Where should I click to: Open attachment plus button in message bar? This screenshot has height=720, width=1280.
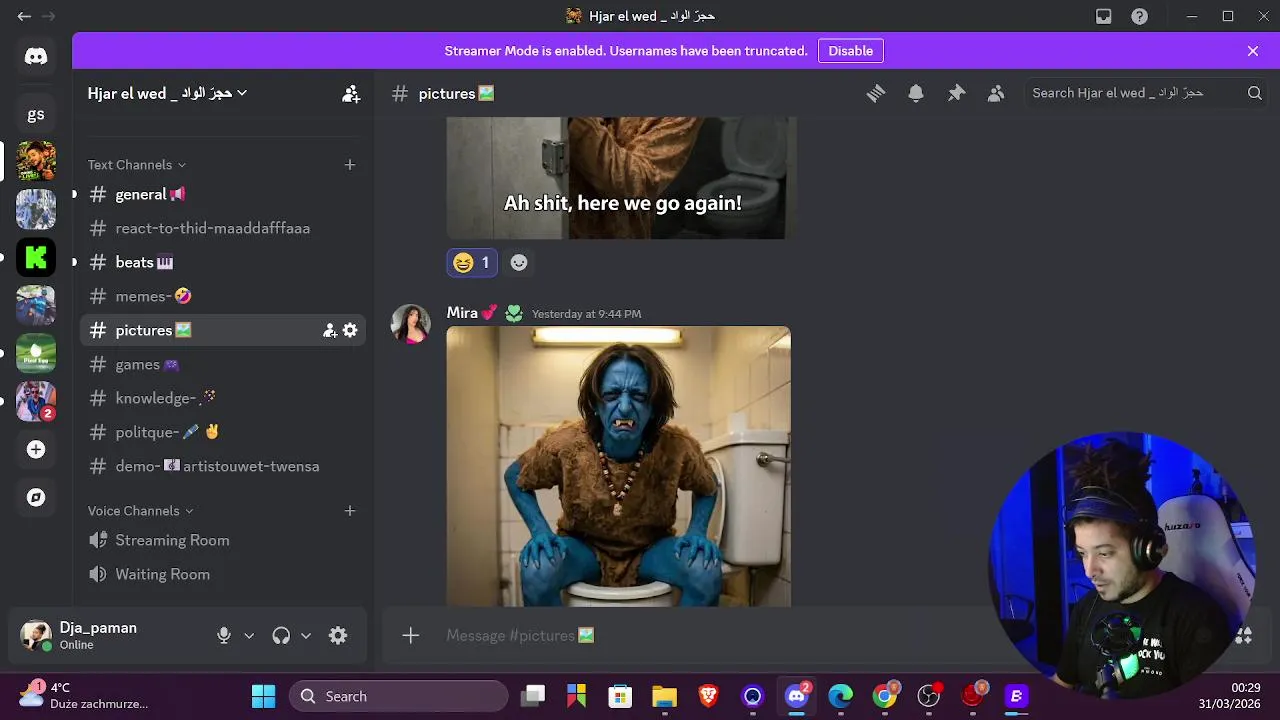(x=410, y=636)
